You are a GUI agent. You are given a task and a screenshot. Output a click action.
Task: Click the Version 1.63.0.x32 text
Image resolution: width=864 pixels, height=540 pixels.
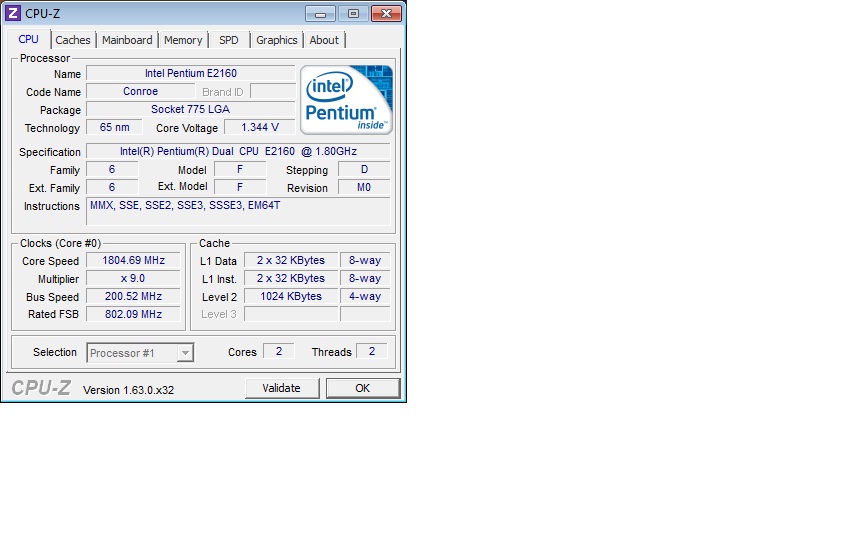pyautogui.click(x=128, y=390)
